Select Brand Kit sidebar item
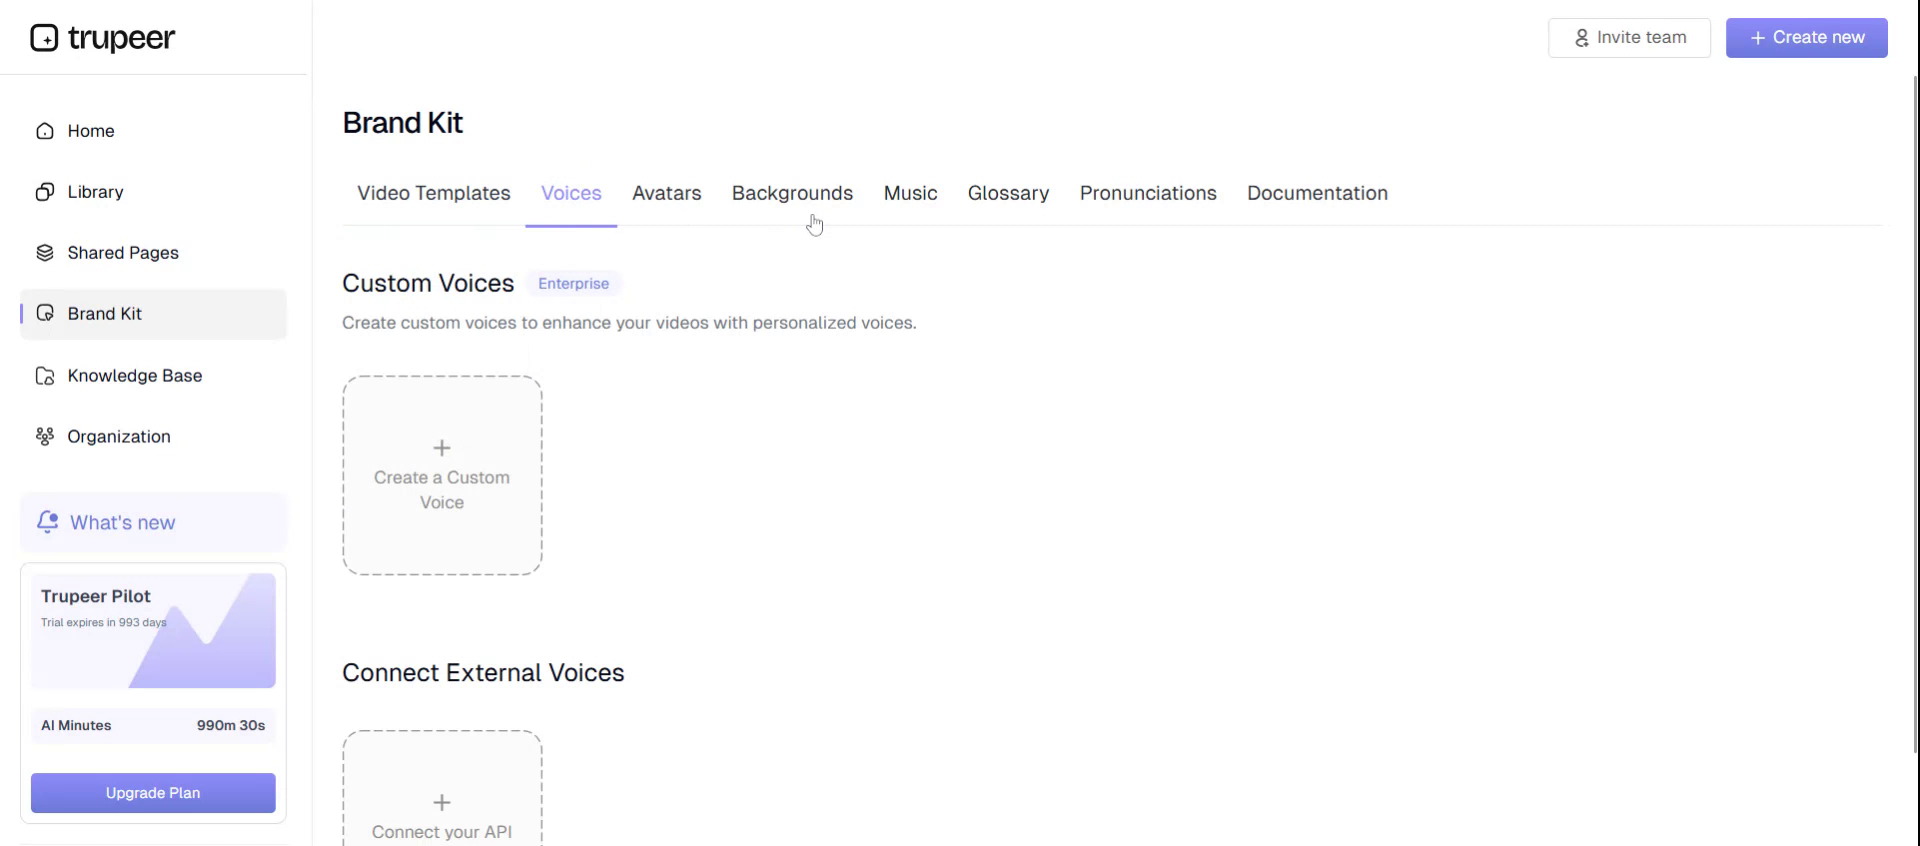The height and width of the screenshot is (846, 1920). coord(153,314)
